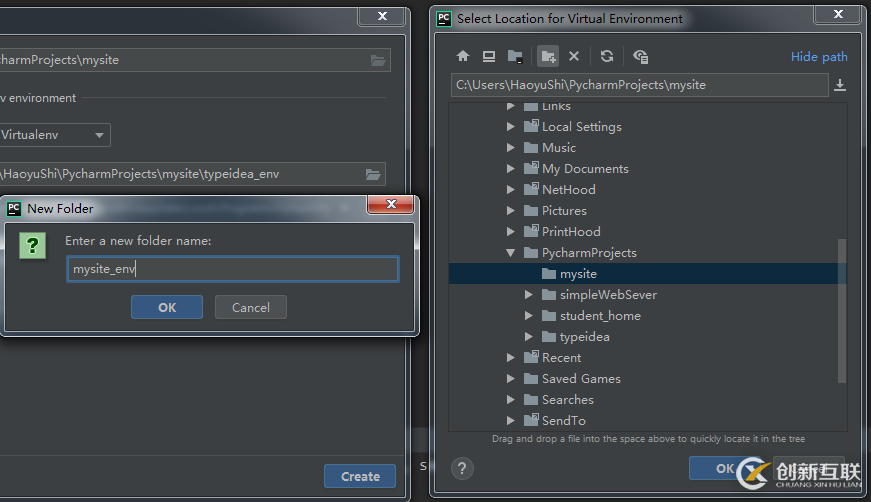Viewport: 871px width, 502px height.
Task: Go to Home directory in file chooser
Action: point(463,56)
